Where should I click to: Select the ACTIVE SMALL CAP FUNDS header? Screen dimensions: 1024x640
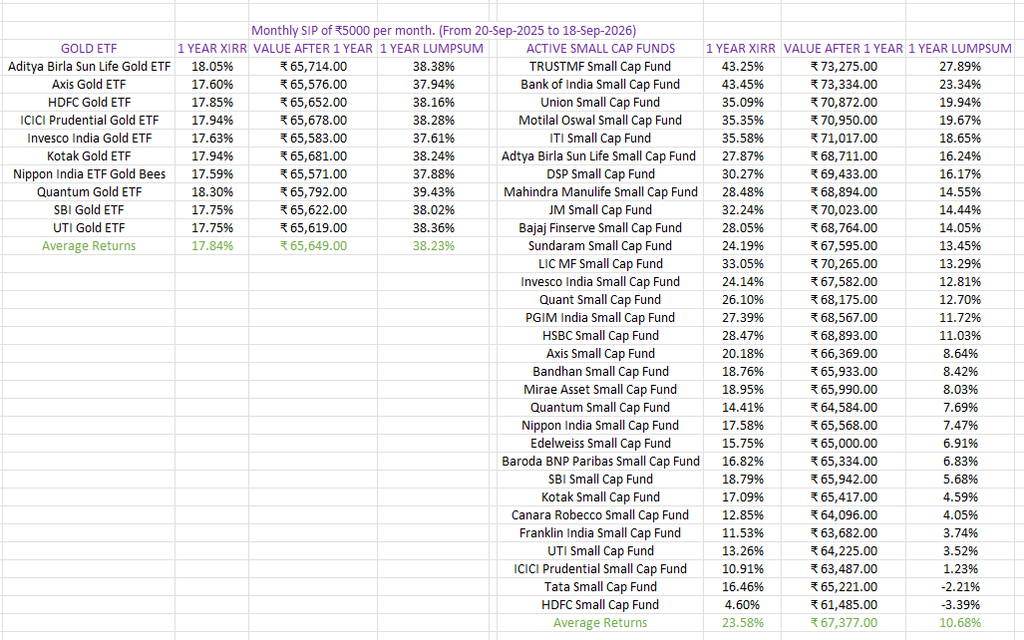[600, 48]
